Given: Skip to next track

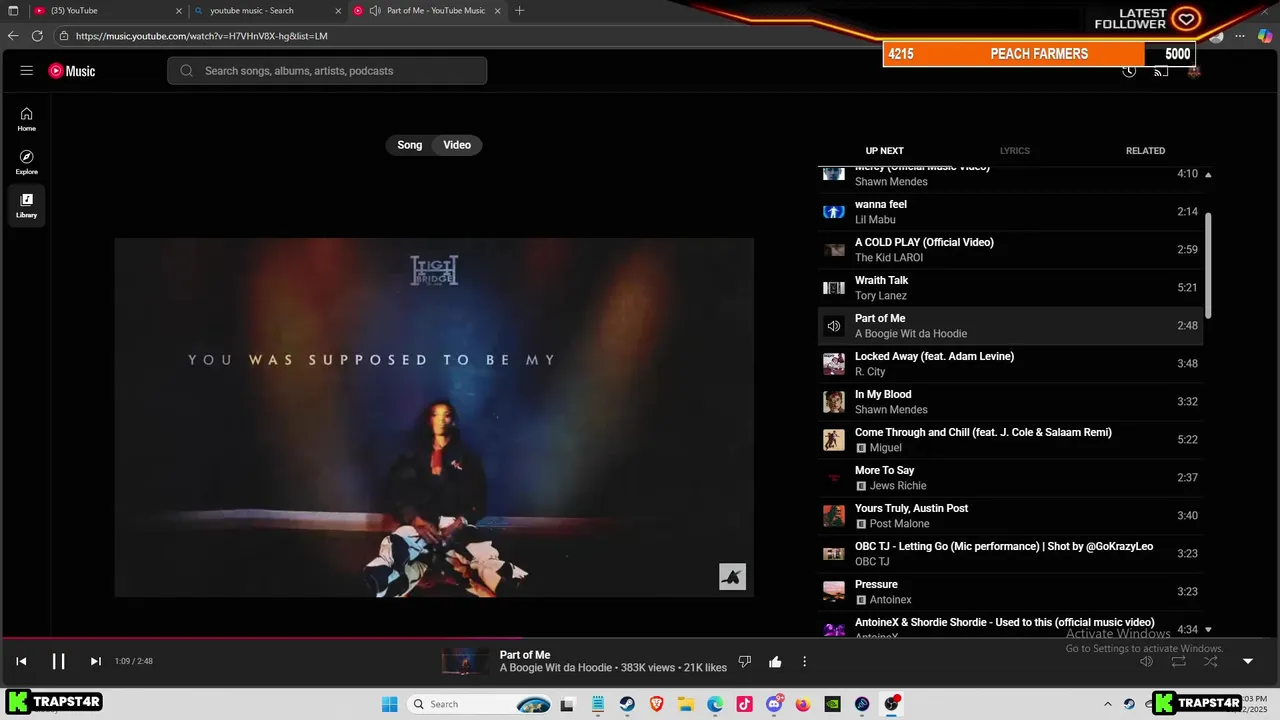Looking at the screenshot, I should point(96,661).
